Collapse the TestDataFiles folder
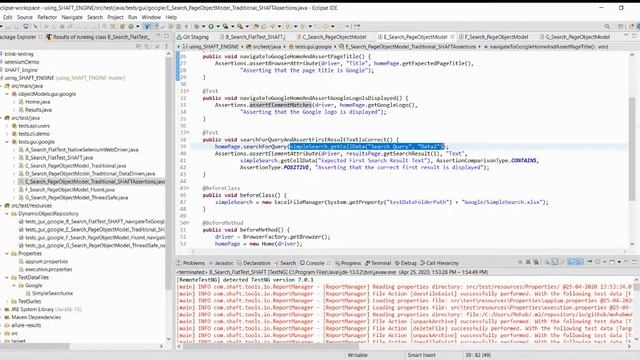 pos(7,278)
